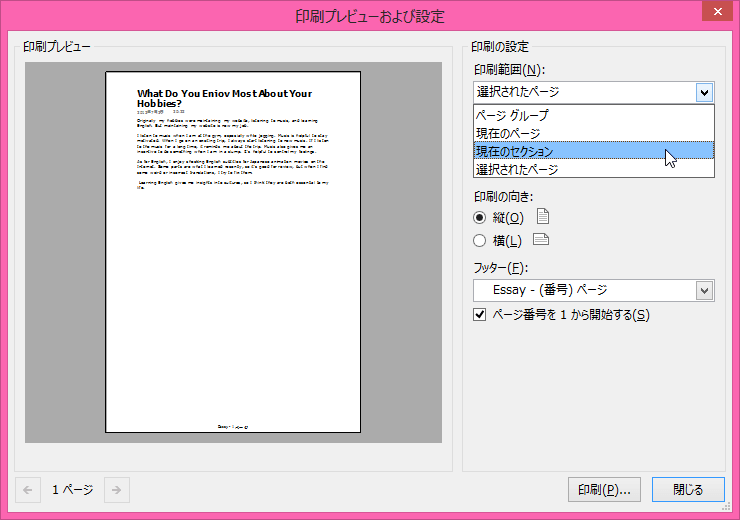Click the dialog resize grip corner
Viewport: 740px width, 520px height.
pos(727,507)
